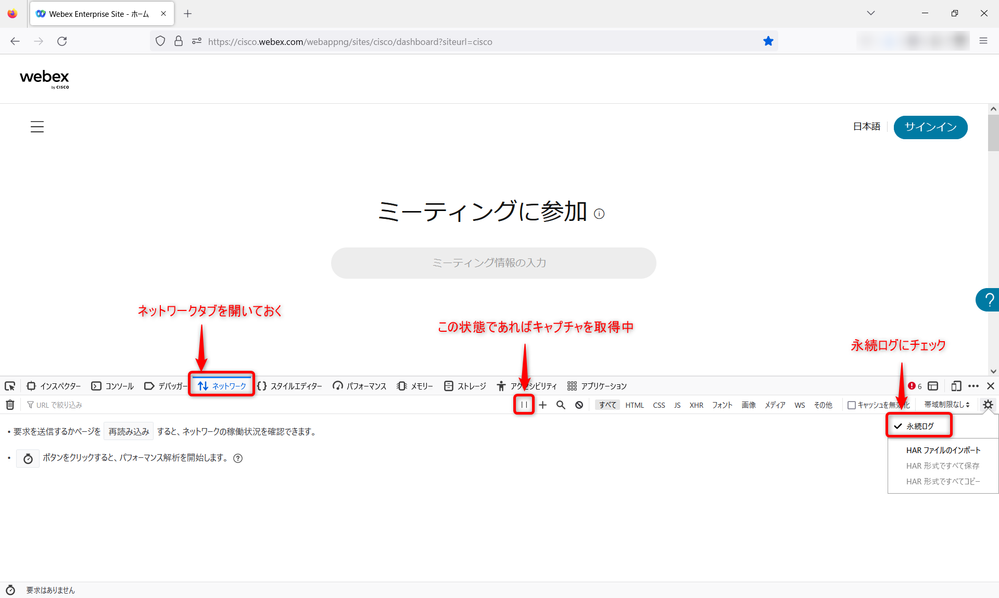Click the help question icon in panel
The height and width of the screenshot is (598, 999).
(x=238, y=458)
